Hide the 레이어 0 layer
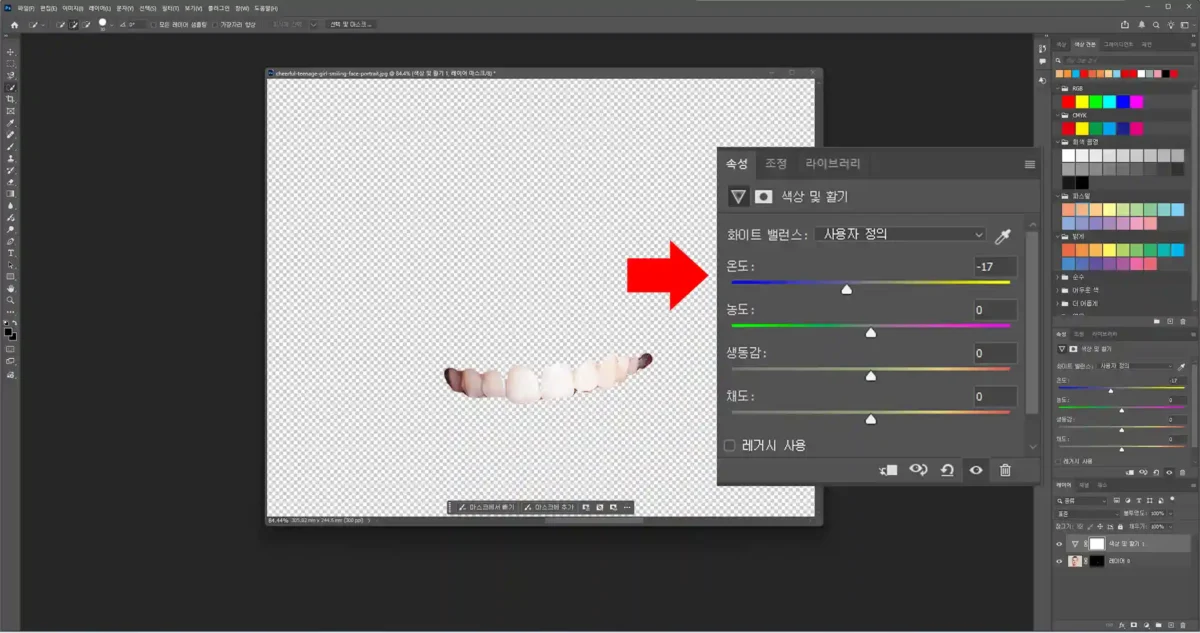 click(1059, 561)
